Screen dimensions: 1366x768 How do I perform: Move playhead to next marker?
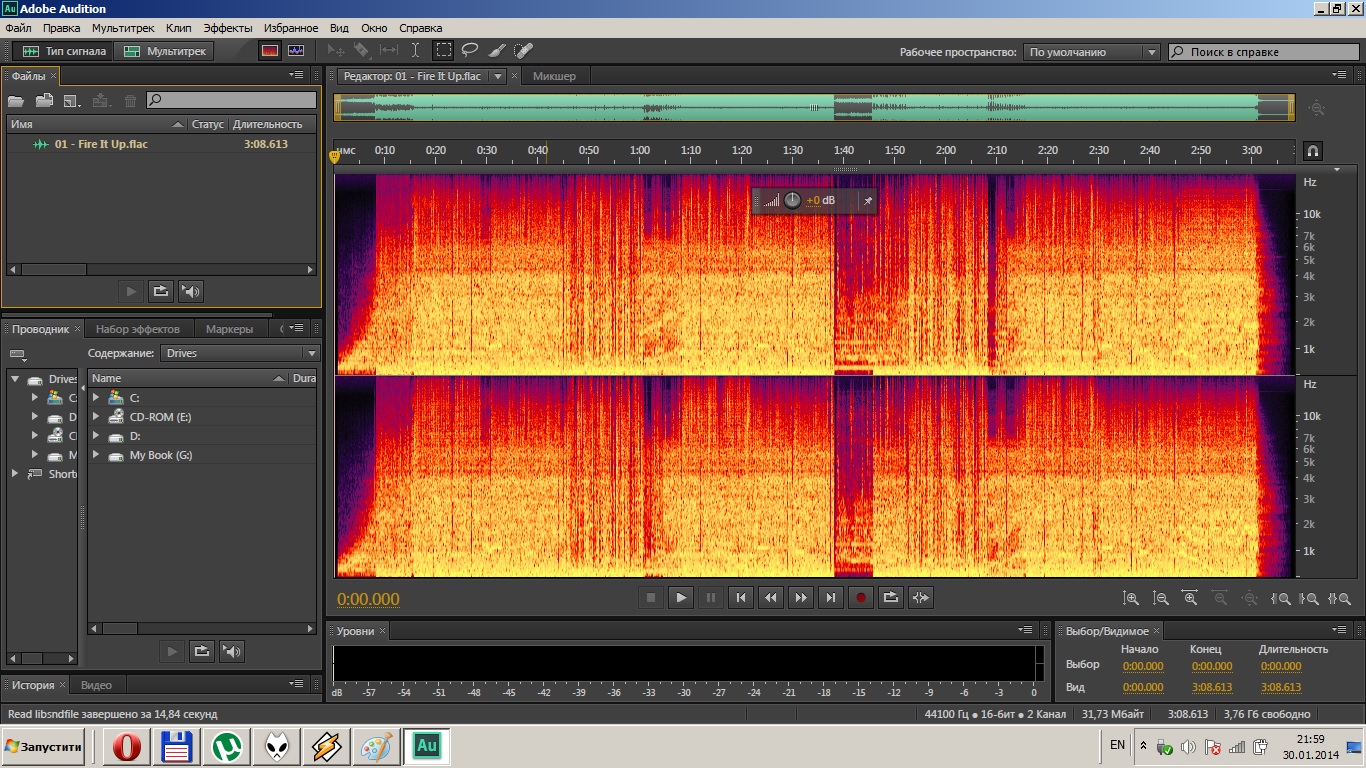(830, 598)
